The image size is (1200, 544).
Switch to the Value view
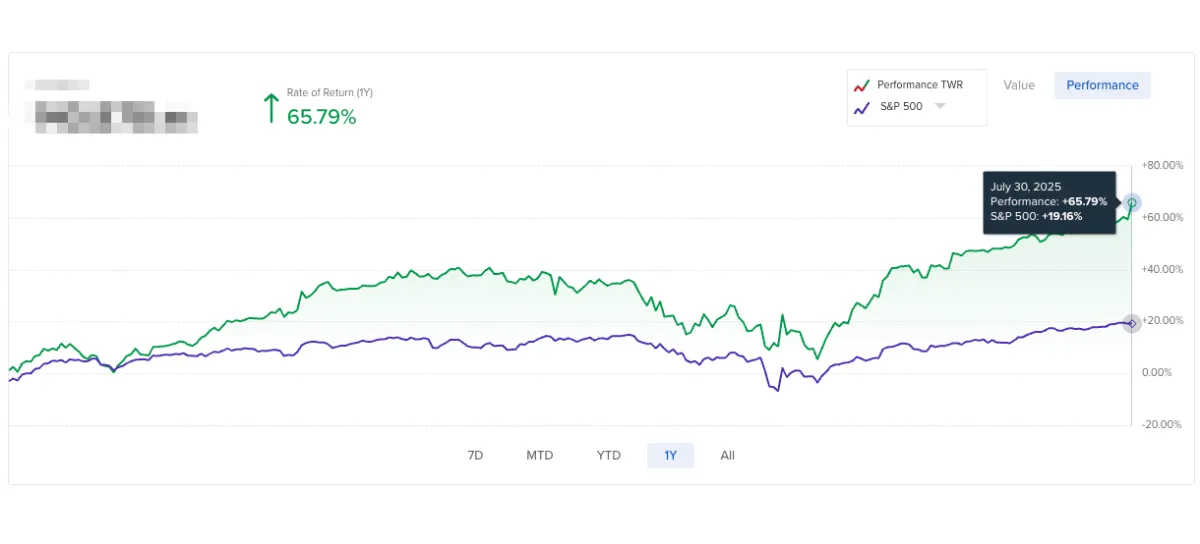click(1019, 85)
